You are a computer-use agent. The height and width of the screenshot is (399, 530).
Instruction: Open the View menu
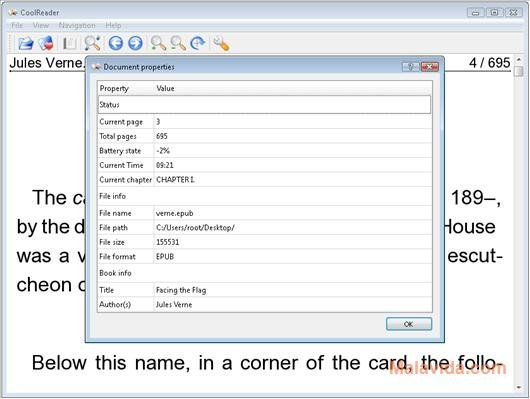point(41,25)
